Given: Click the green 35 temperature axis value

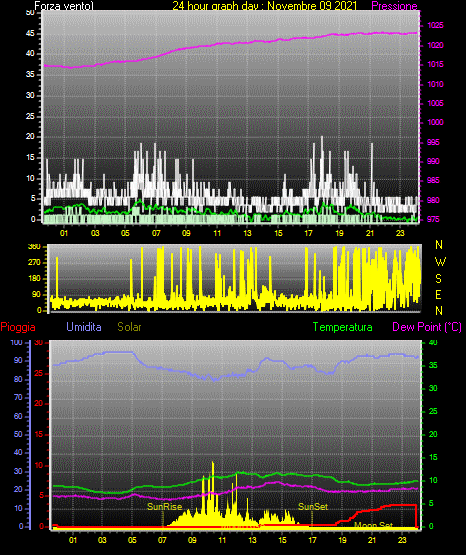Looking at the screenshot, I should (433, 365).
